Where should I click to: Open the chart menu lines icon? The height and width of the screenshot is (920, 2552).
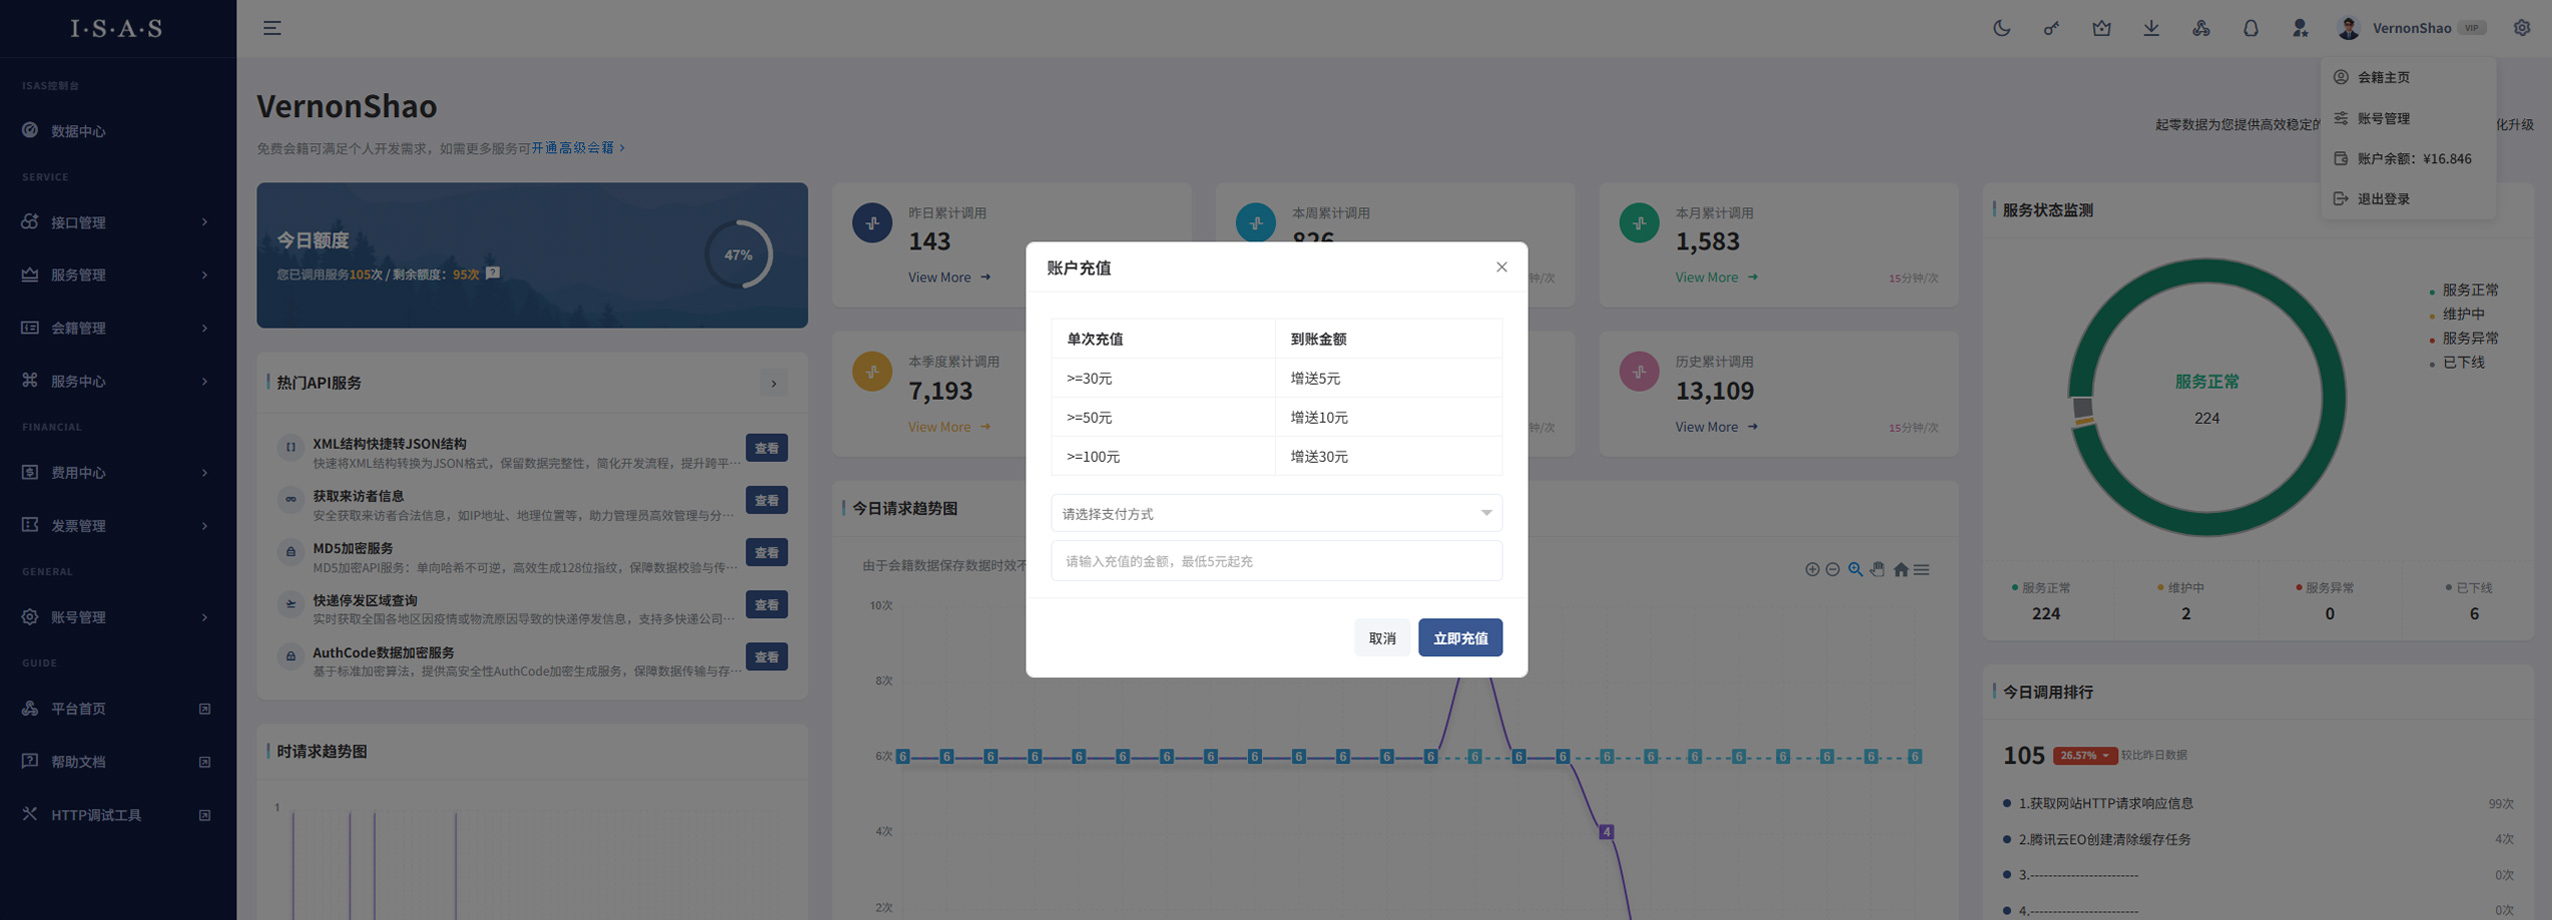click(x=1922, y=569)
